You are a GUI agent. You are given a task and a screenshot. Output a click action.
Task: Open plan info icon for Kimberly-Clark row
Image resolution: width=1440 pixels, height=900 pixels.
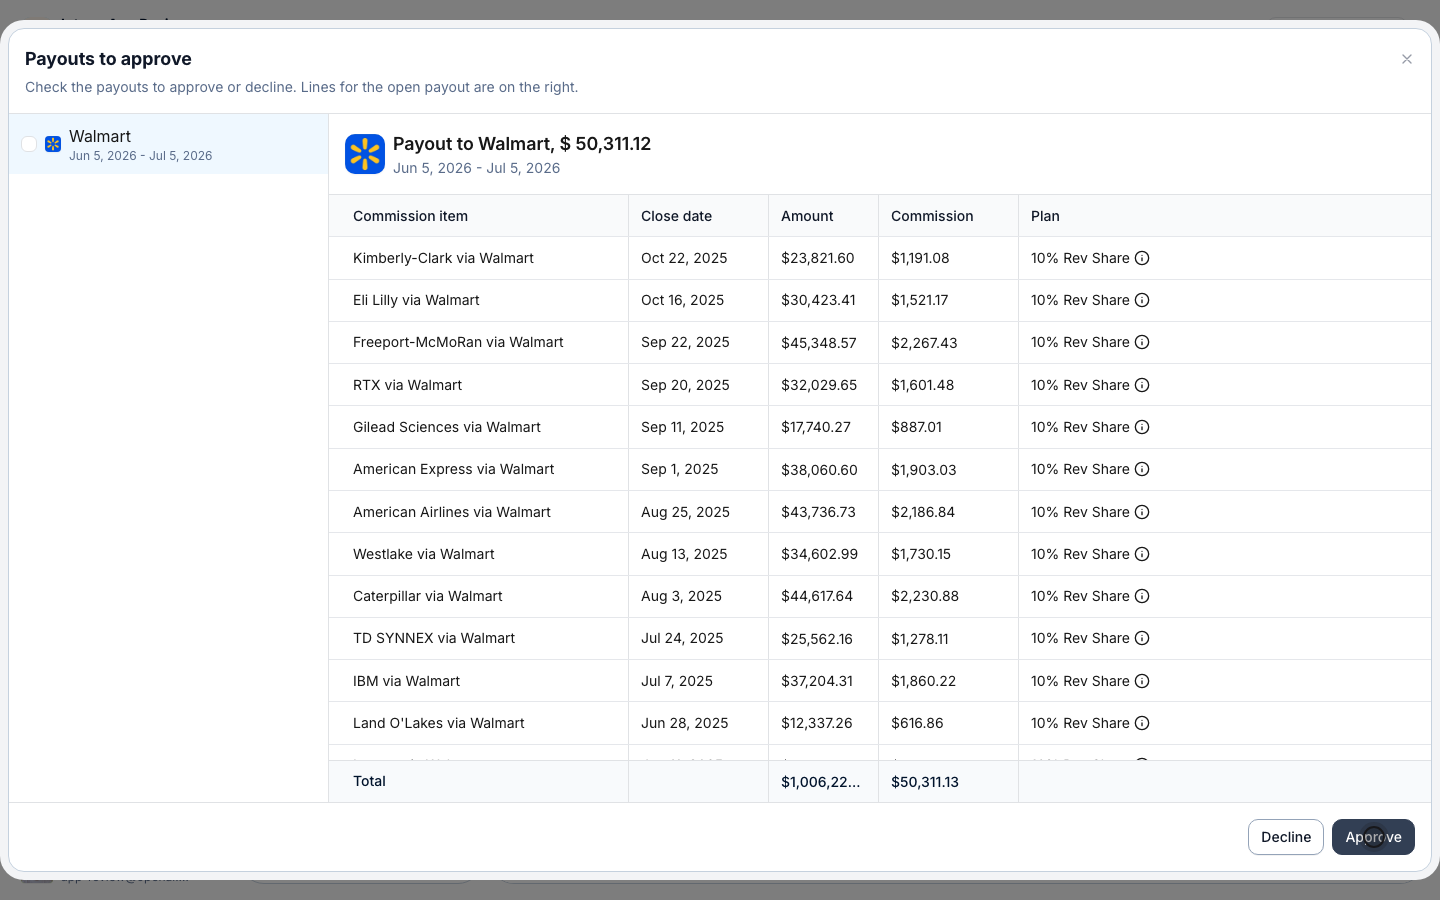(1142, 258)
